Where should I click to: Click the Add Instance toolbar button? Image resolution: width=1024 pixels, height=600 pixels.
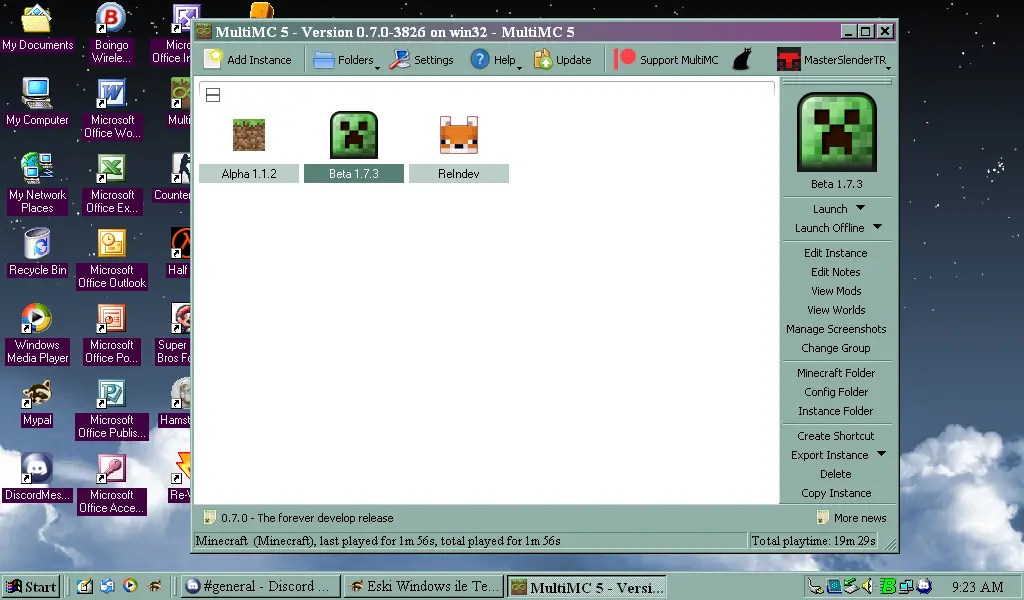[x=248, y=59]
